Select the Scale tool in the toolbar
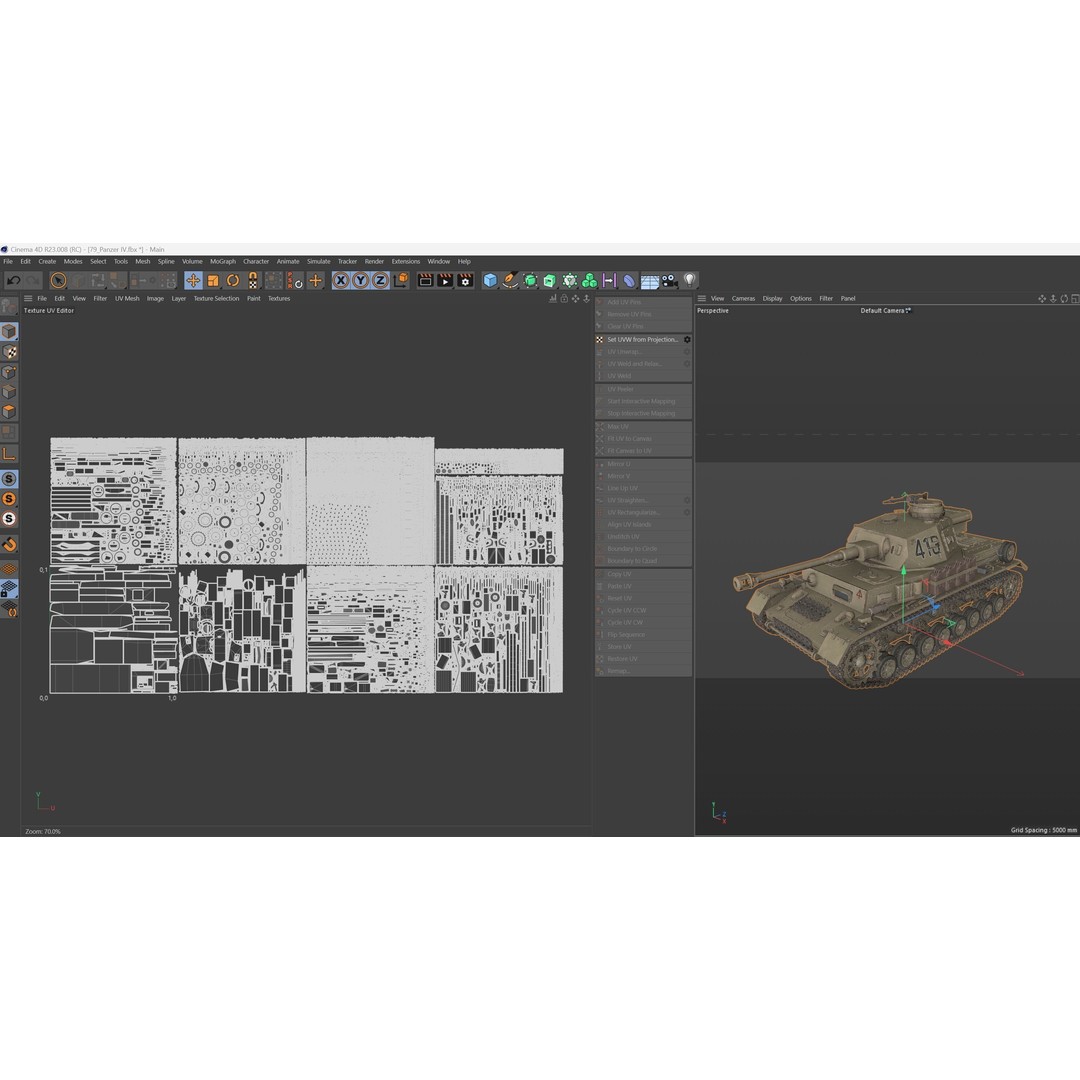Image resolution: width=1080 pixels, height=1080 pixels. coord(214,280)
